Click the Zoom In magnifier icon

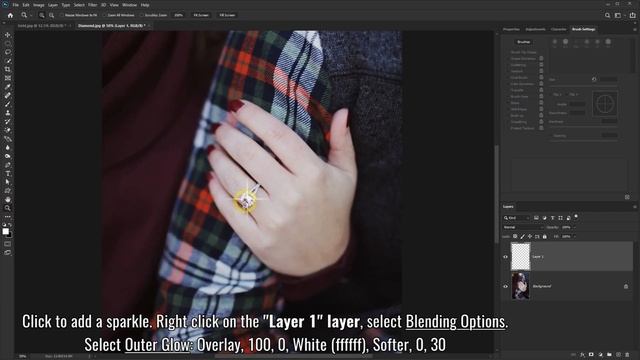42,15
